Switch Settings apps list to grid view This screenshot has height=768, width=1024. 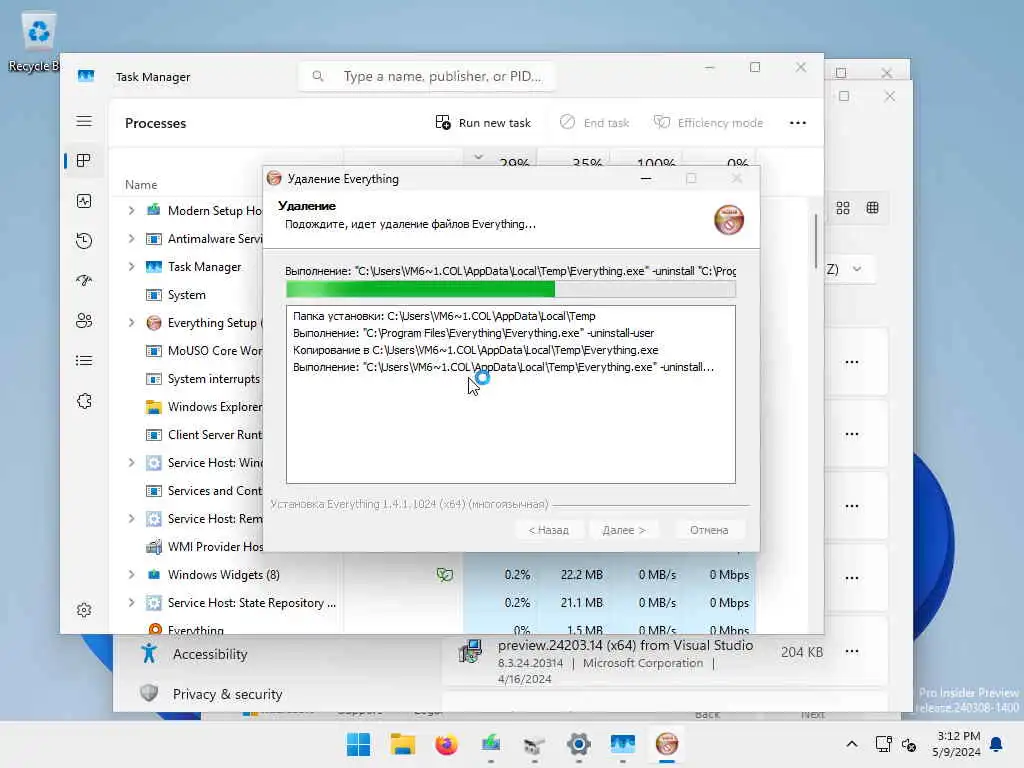point(842,208)
